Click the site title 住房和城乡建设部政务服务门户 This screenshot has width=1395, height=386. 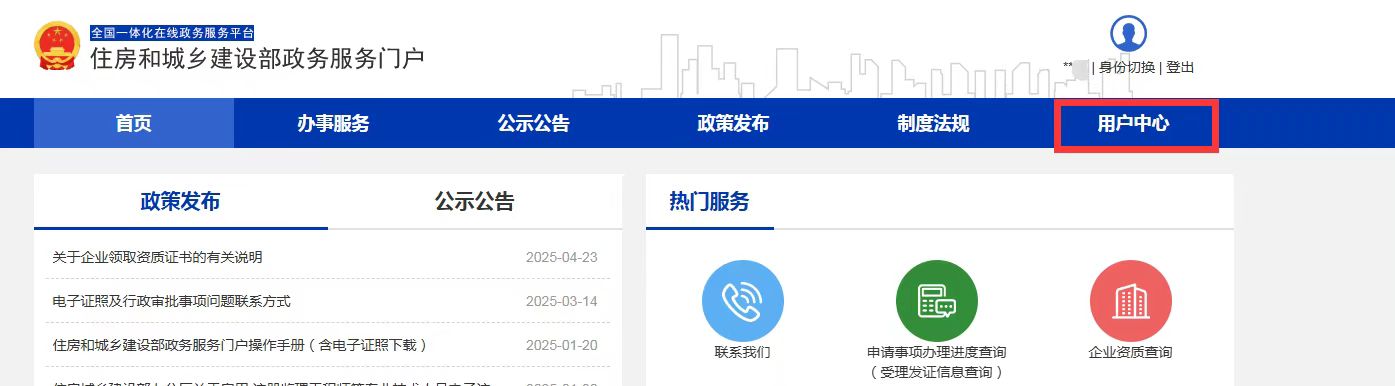coord(258,58)
